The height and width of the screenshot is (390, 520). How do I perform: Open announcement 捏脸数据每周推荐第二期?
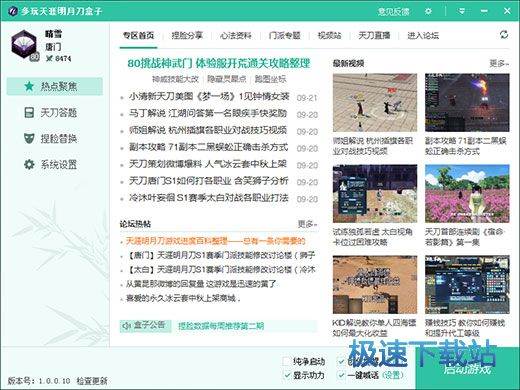[221, 326]
